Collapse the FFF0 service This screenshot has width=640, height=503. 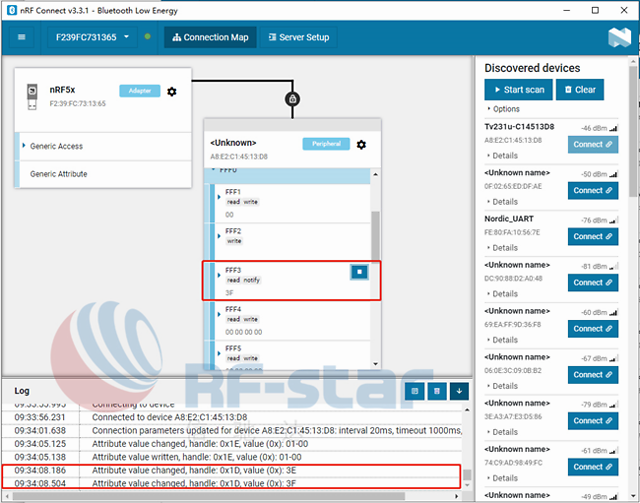tap(213, 170)
